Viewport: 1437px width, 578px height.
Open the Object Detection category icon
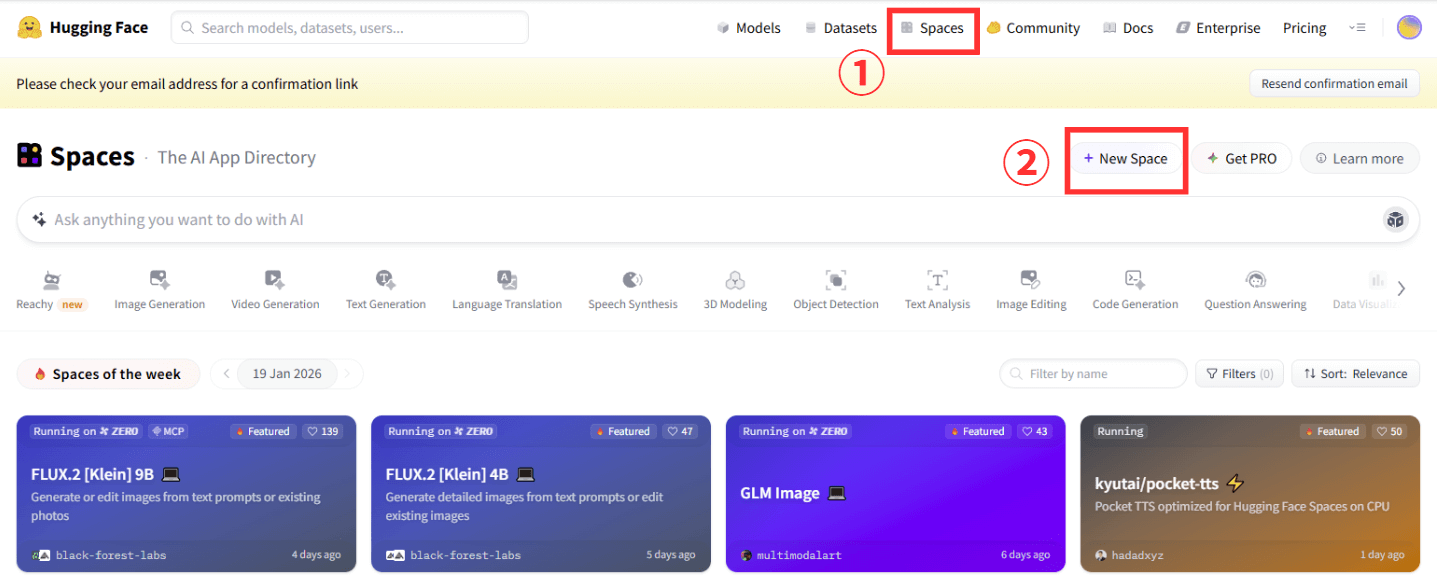(x=835, y=281)
